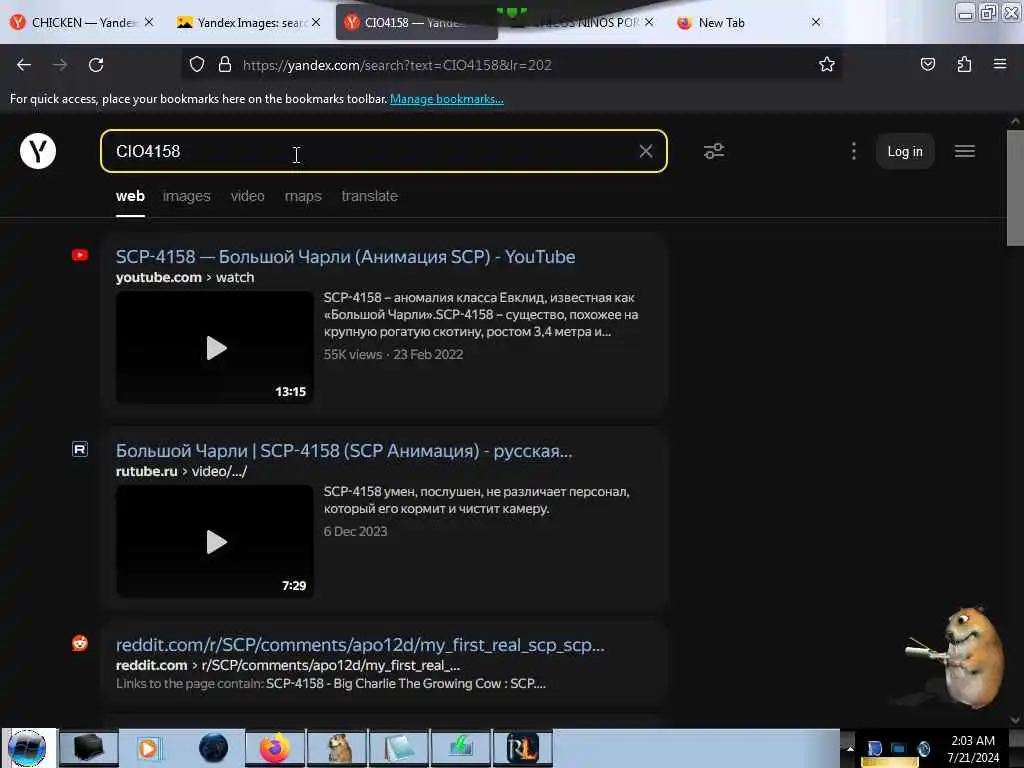Viewport: 1024px width, 768px height.
Task: Open the media player taskbar icon
Action: pos(150,748)
